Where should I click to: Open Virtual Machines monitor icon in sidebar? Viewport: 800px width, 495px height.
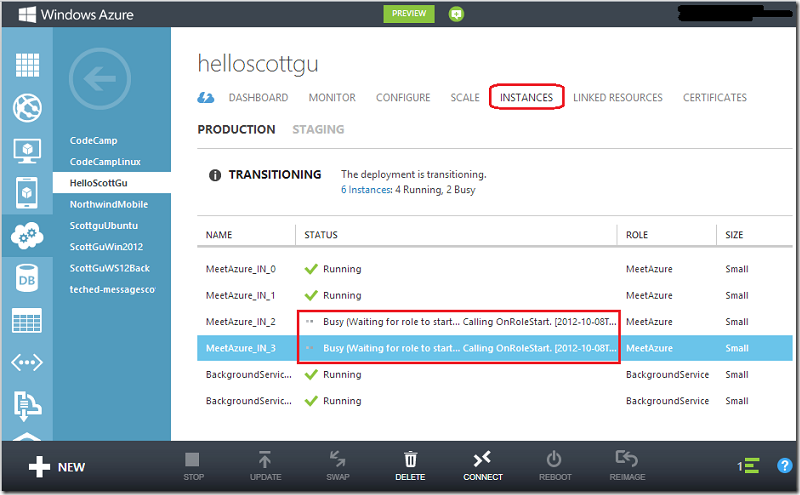point(27,151)
